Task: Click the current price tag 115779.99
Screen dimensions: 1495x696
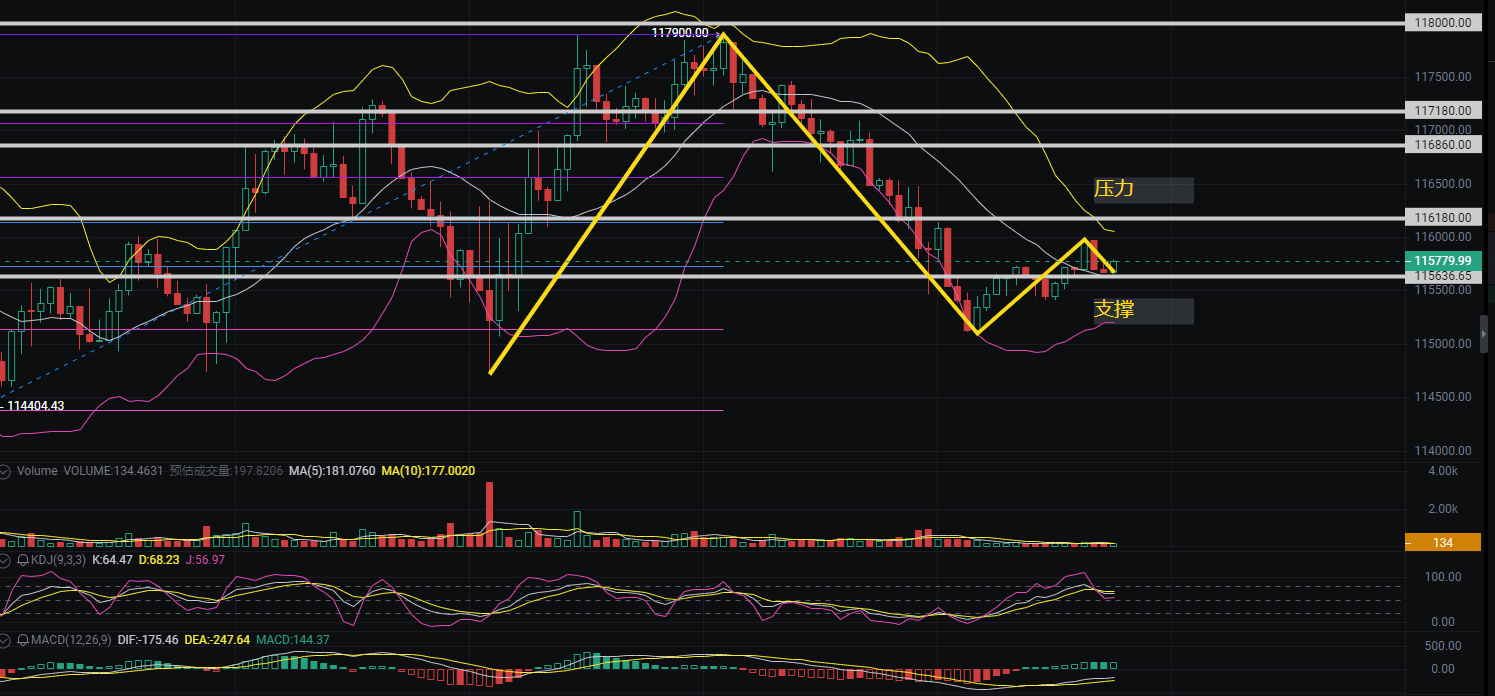Action: (1442, 261)
